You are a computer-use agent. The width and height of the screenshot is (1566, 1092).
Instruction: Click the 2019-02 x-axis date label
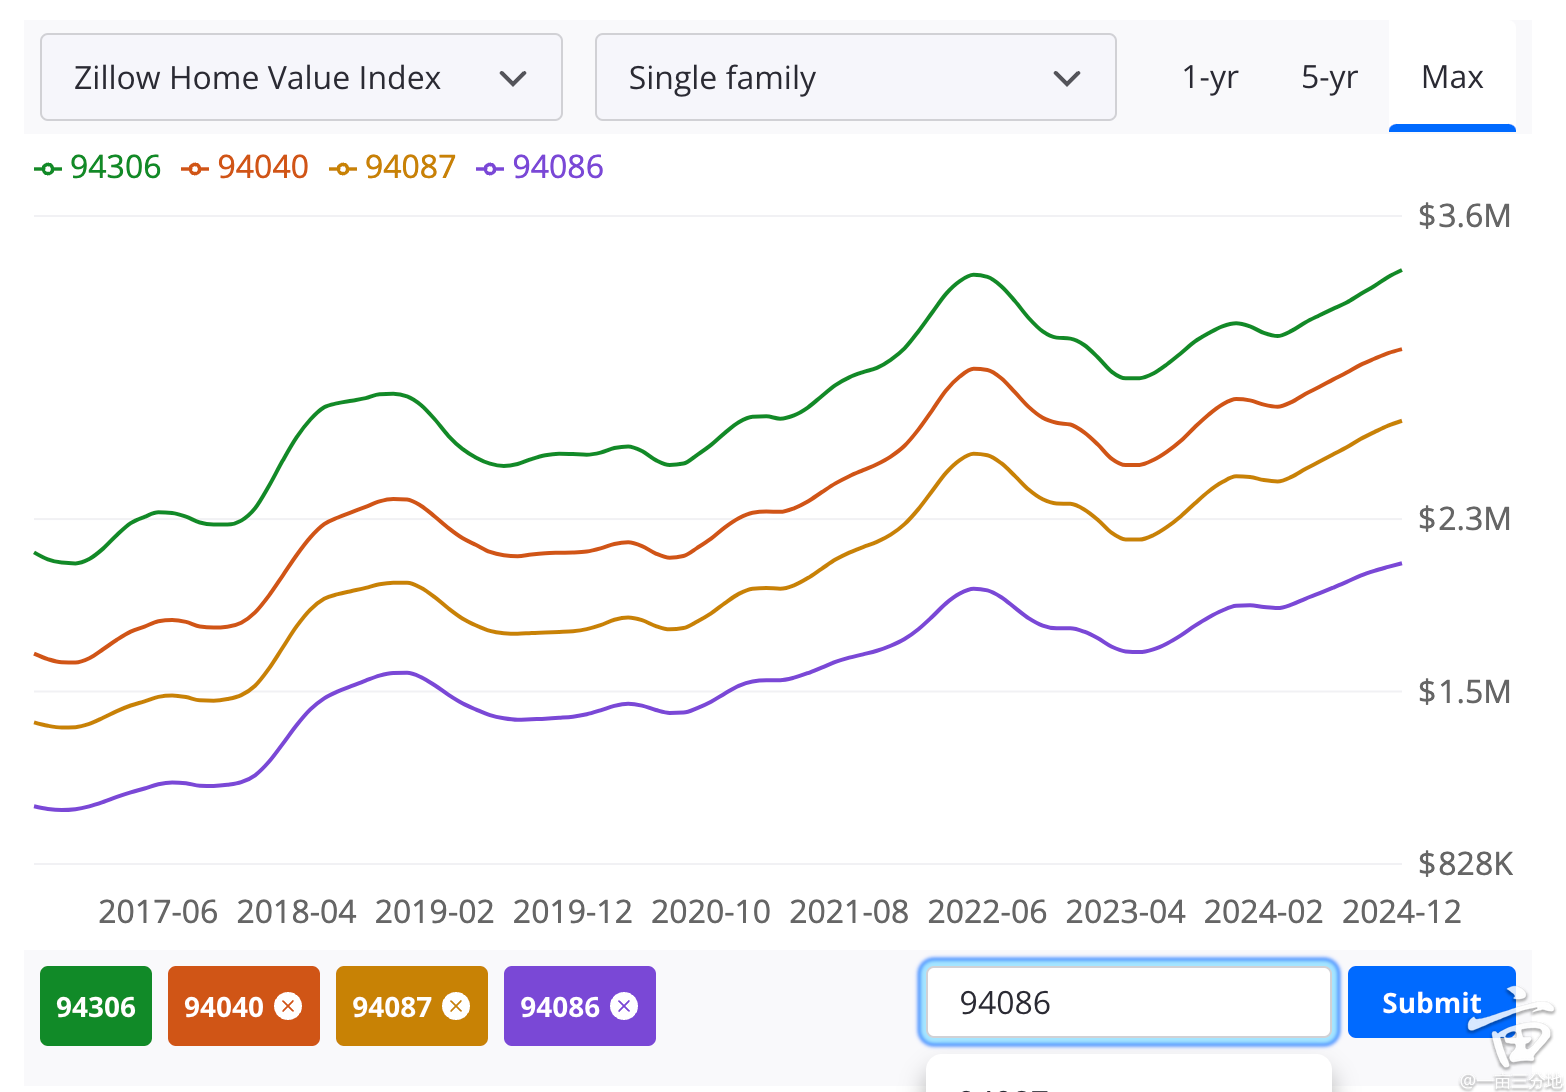[x=434, y=912]
